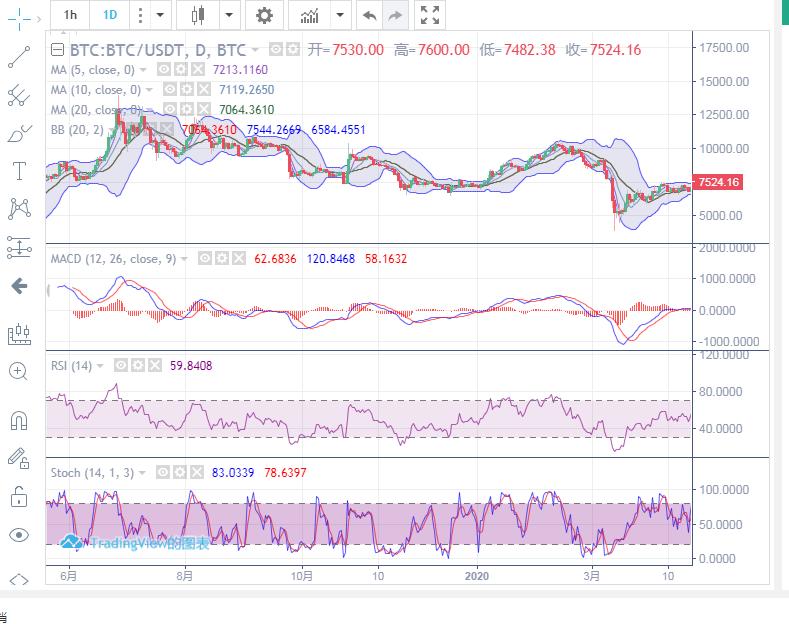The height and width of the screenshot is (624, 789).
Task: Select the trend line drawing tool
Action: point(18,57)
